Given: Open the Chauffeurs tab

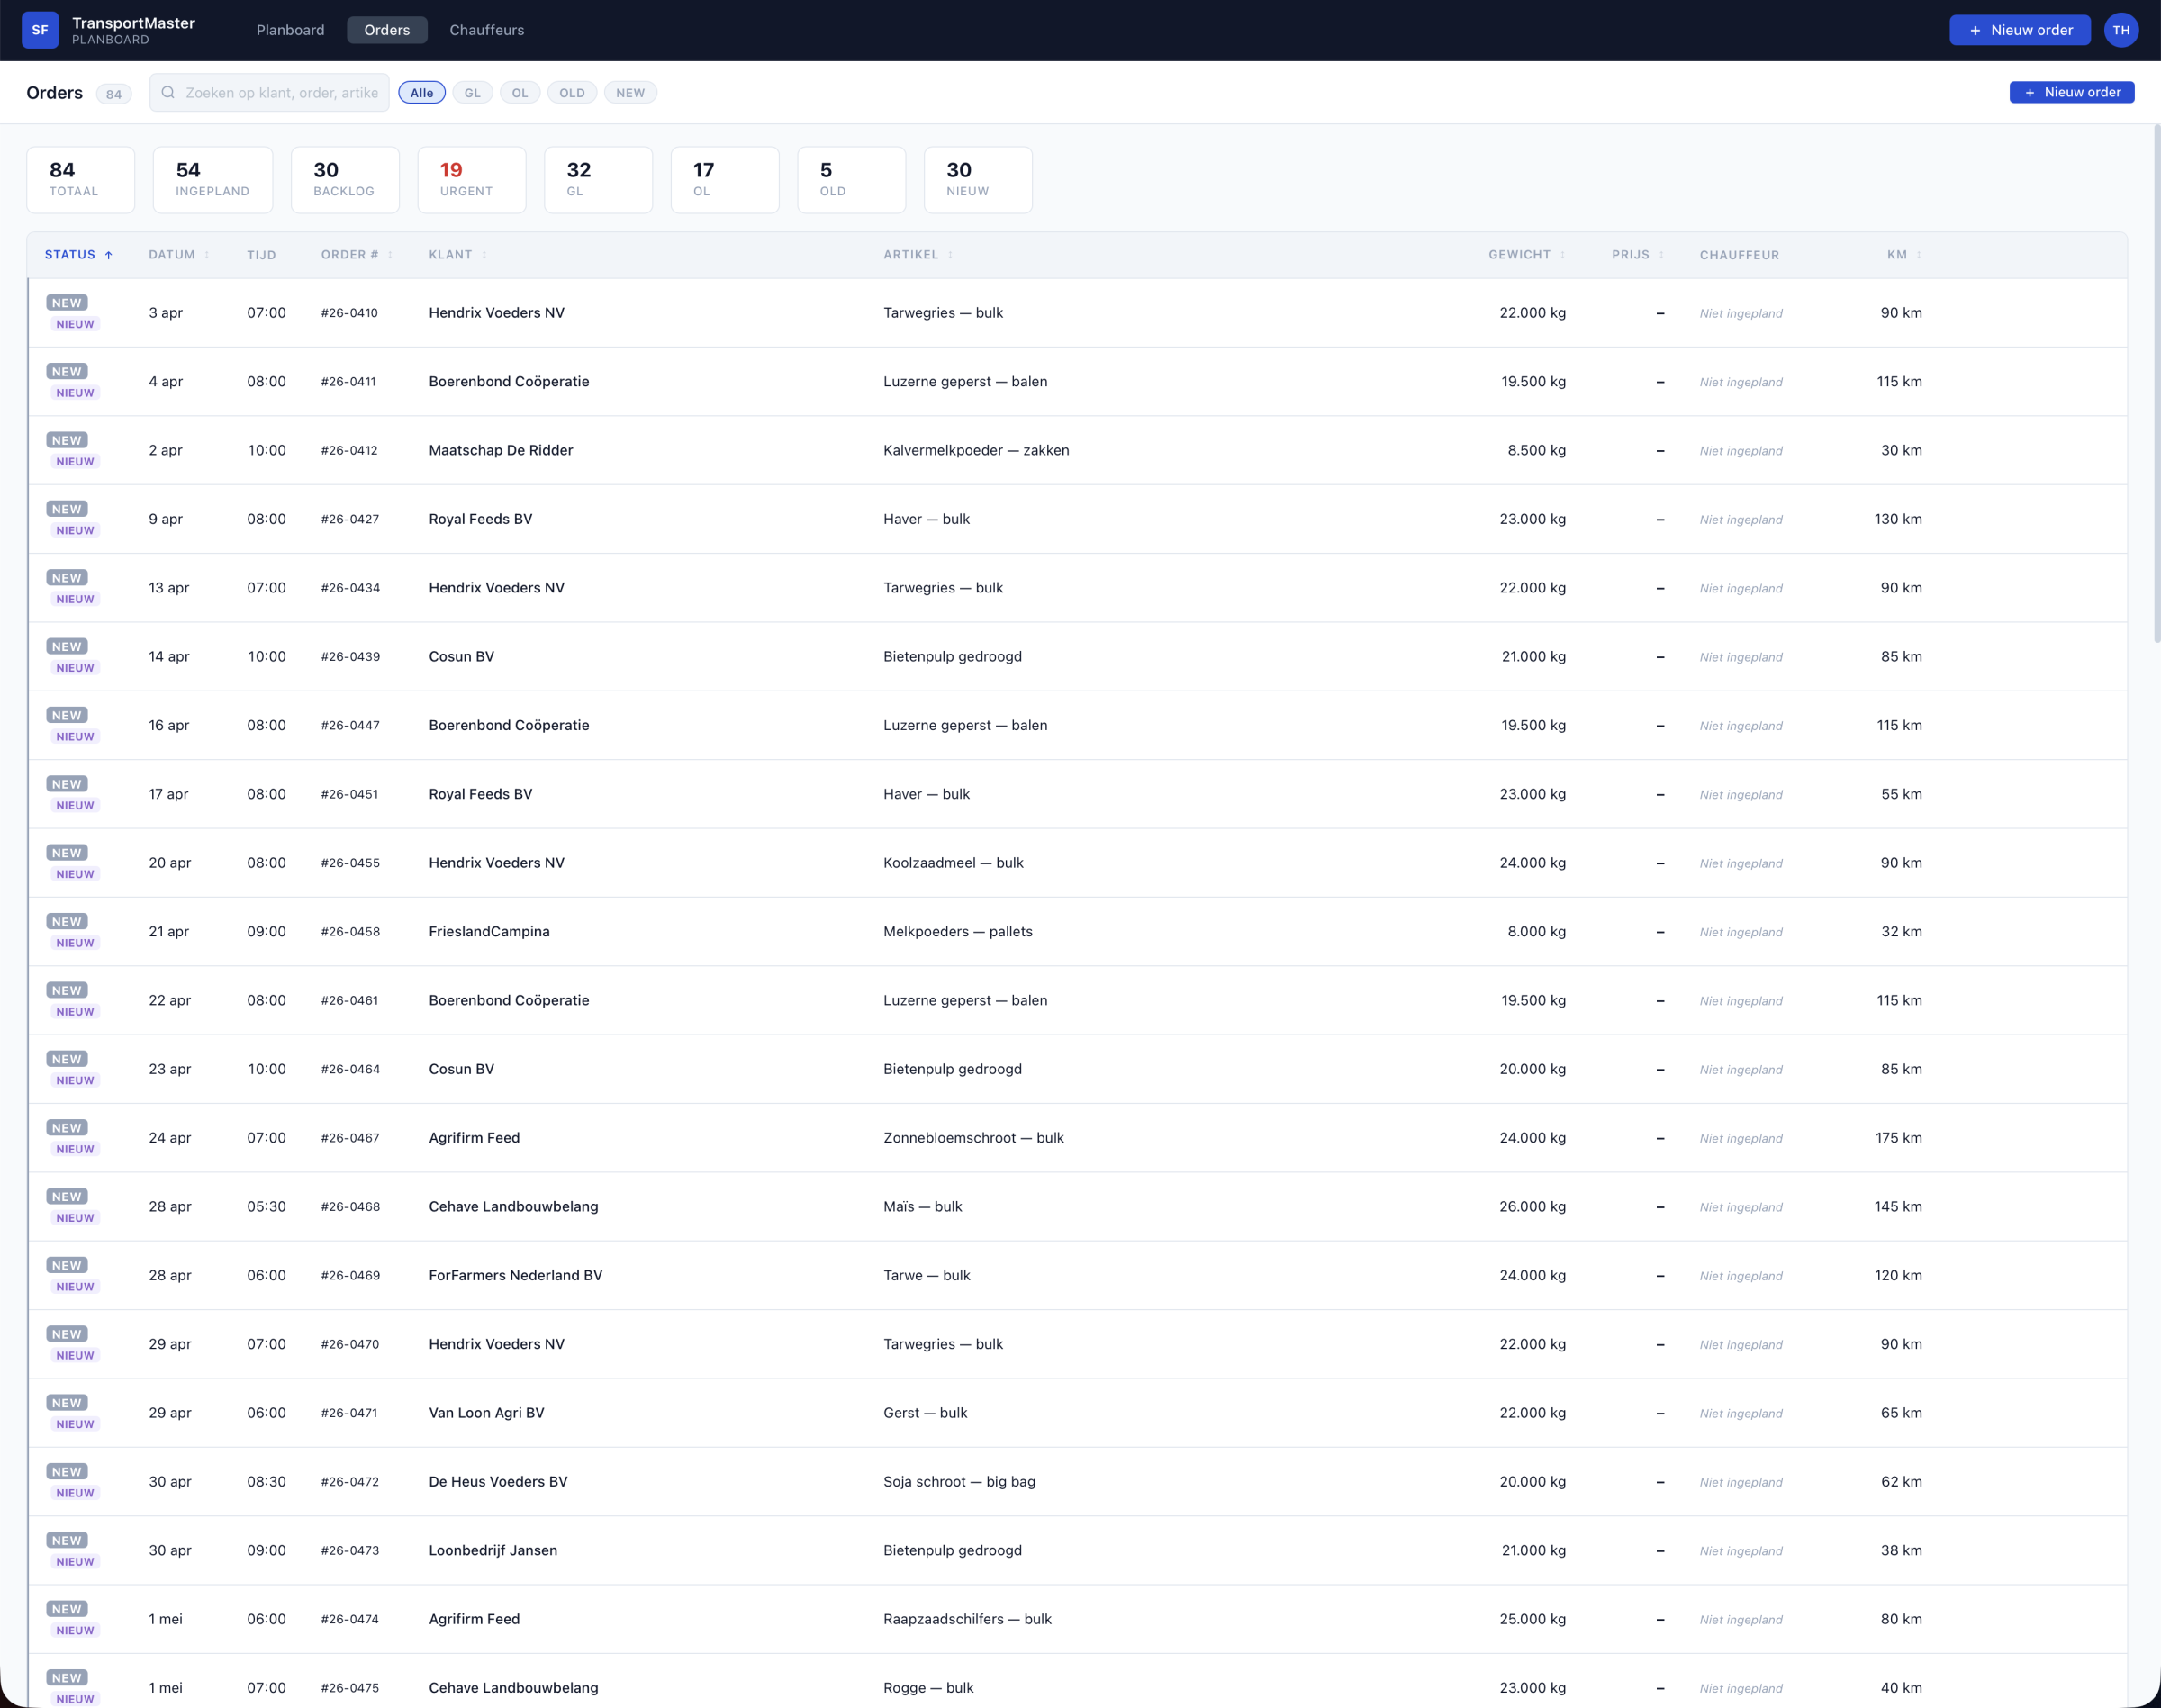Looking at the screenshot, I should tap(486, 30).
